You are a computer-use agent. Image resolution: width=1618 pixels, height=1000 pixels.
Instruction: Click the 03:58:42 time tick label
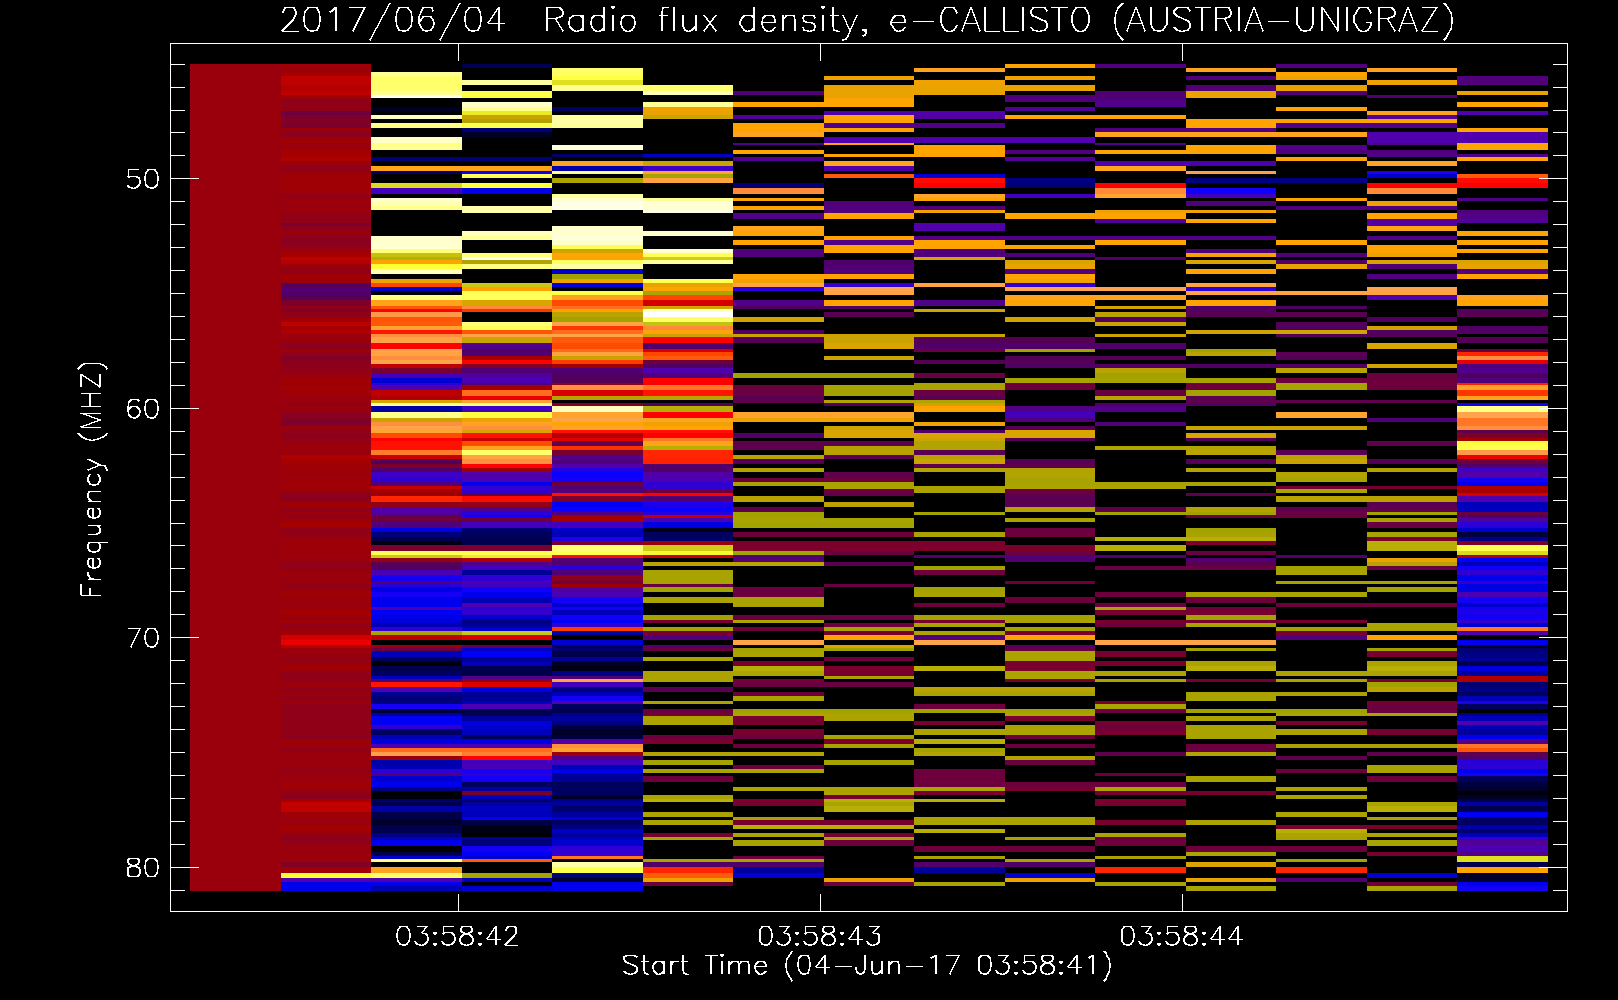click(458, 937)
